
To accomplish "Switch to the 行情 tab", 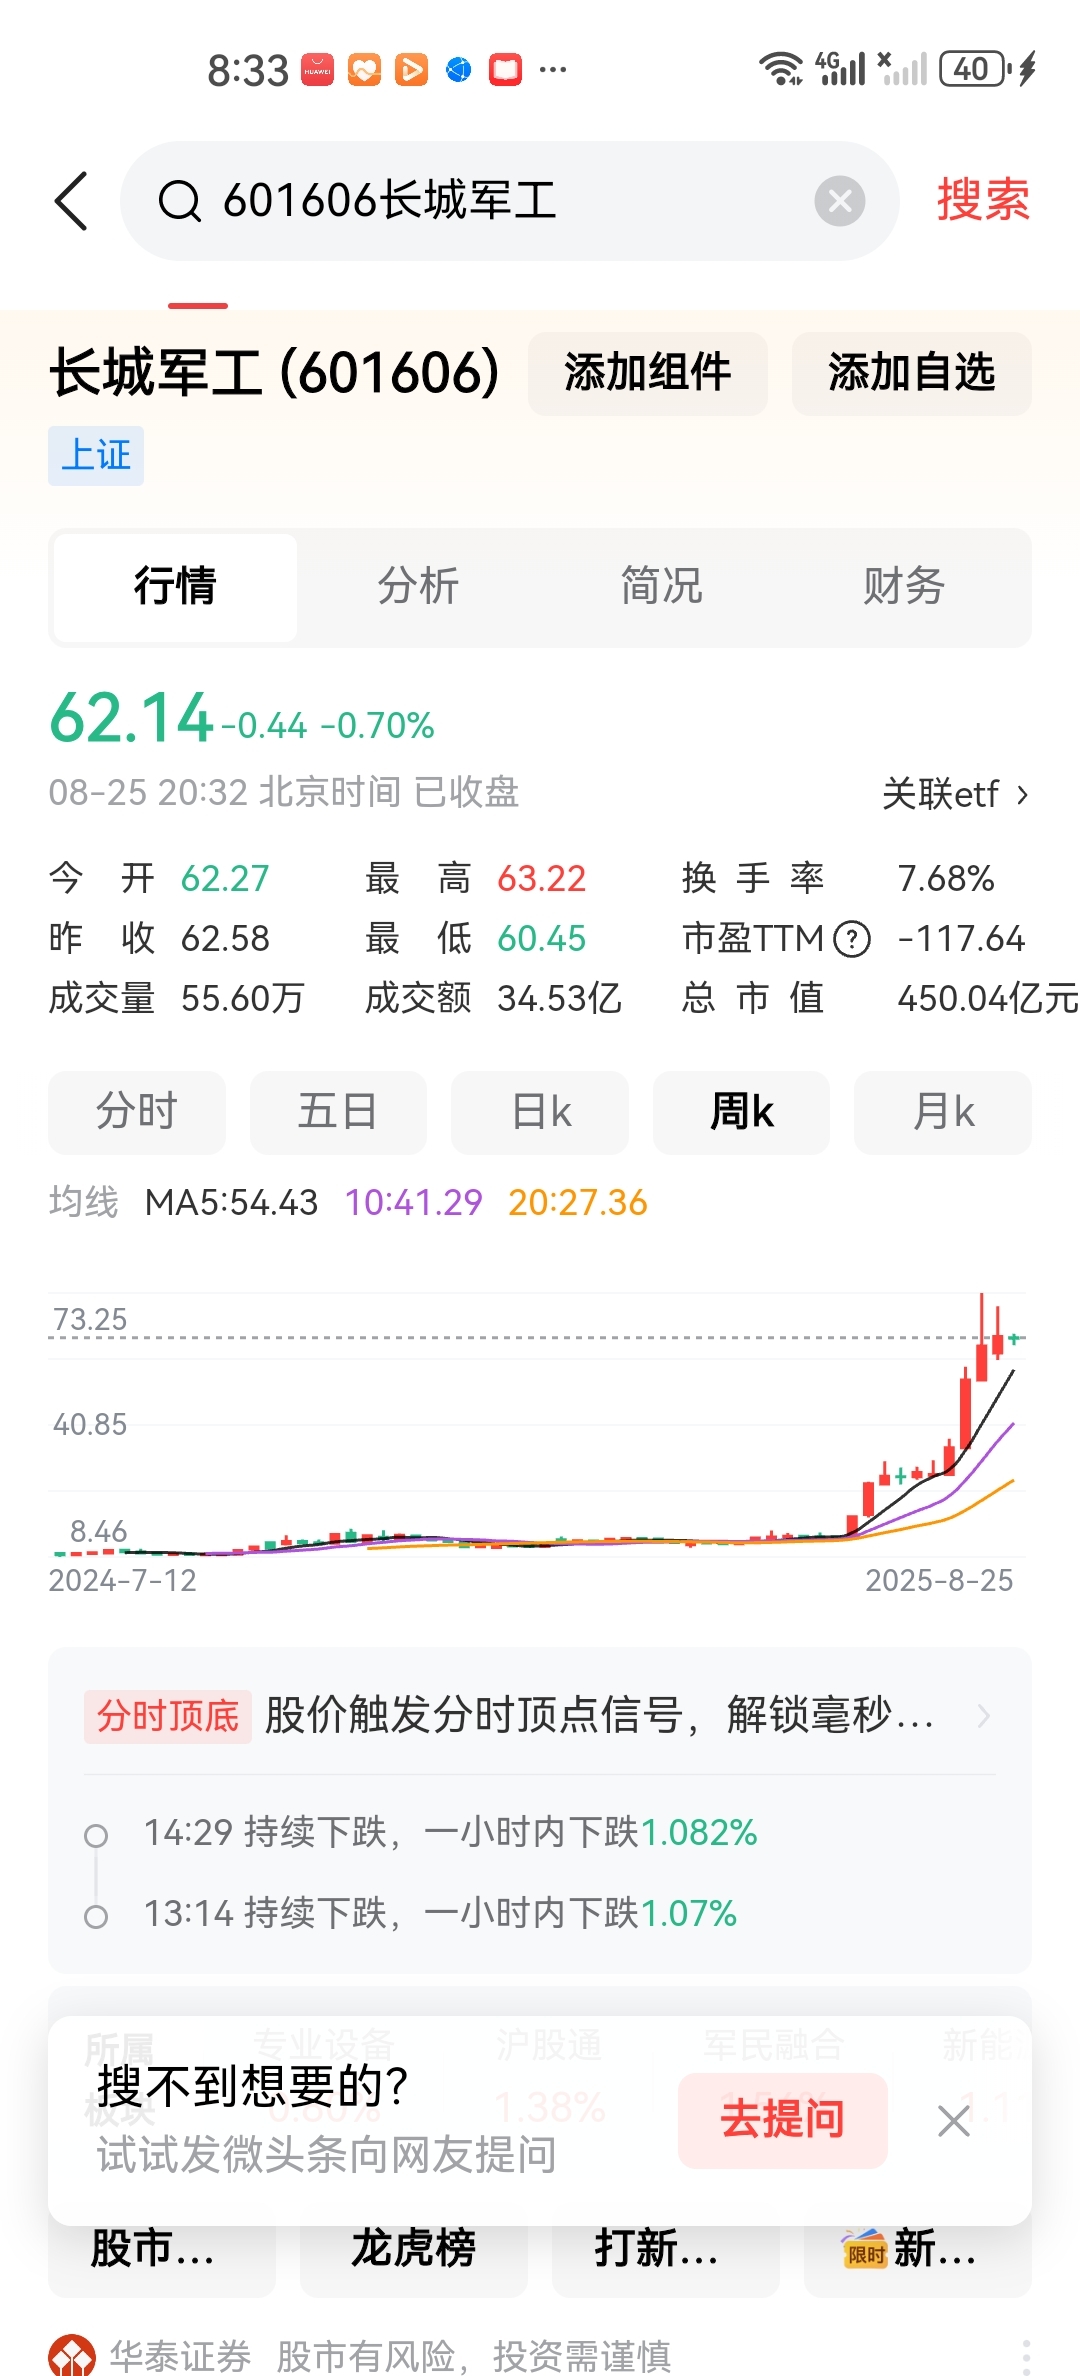I will point(175,587).
